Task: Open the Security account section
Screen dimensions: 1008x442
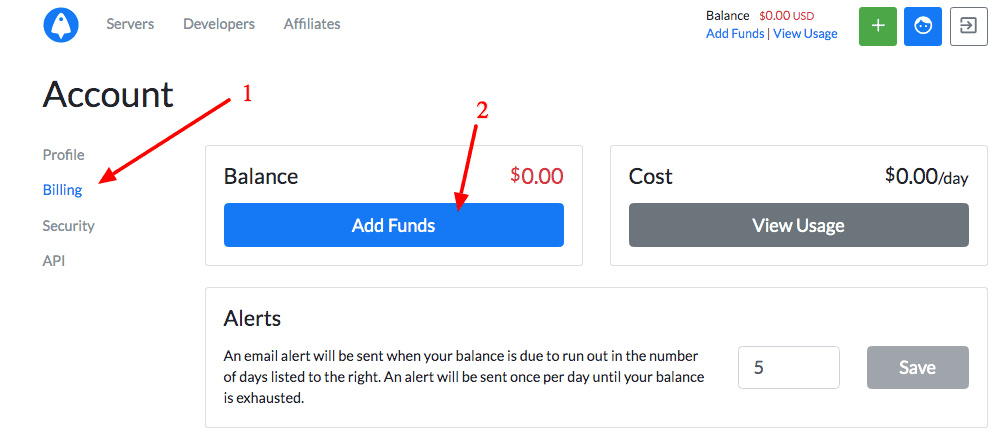Action: [x=69, y=226]
